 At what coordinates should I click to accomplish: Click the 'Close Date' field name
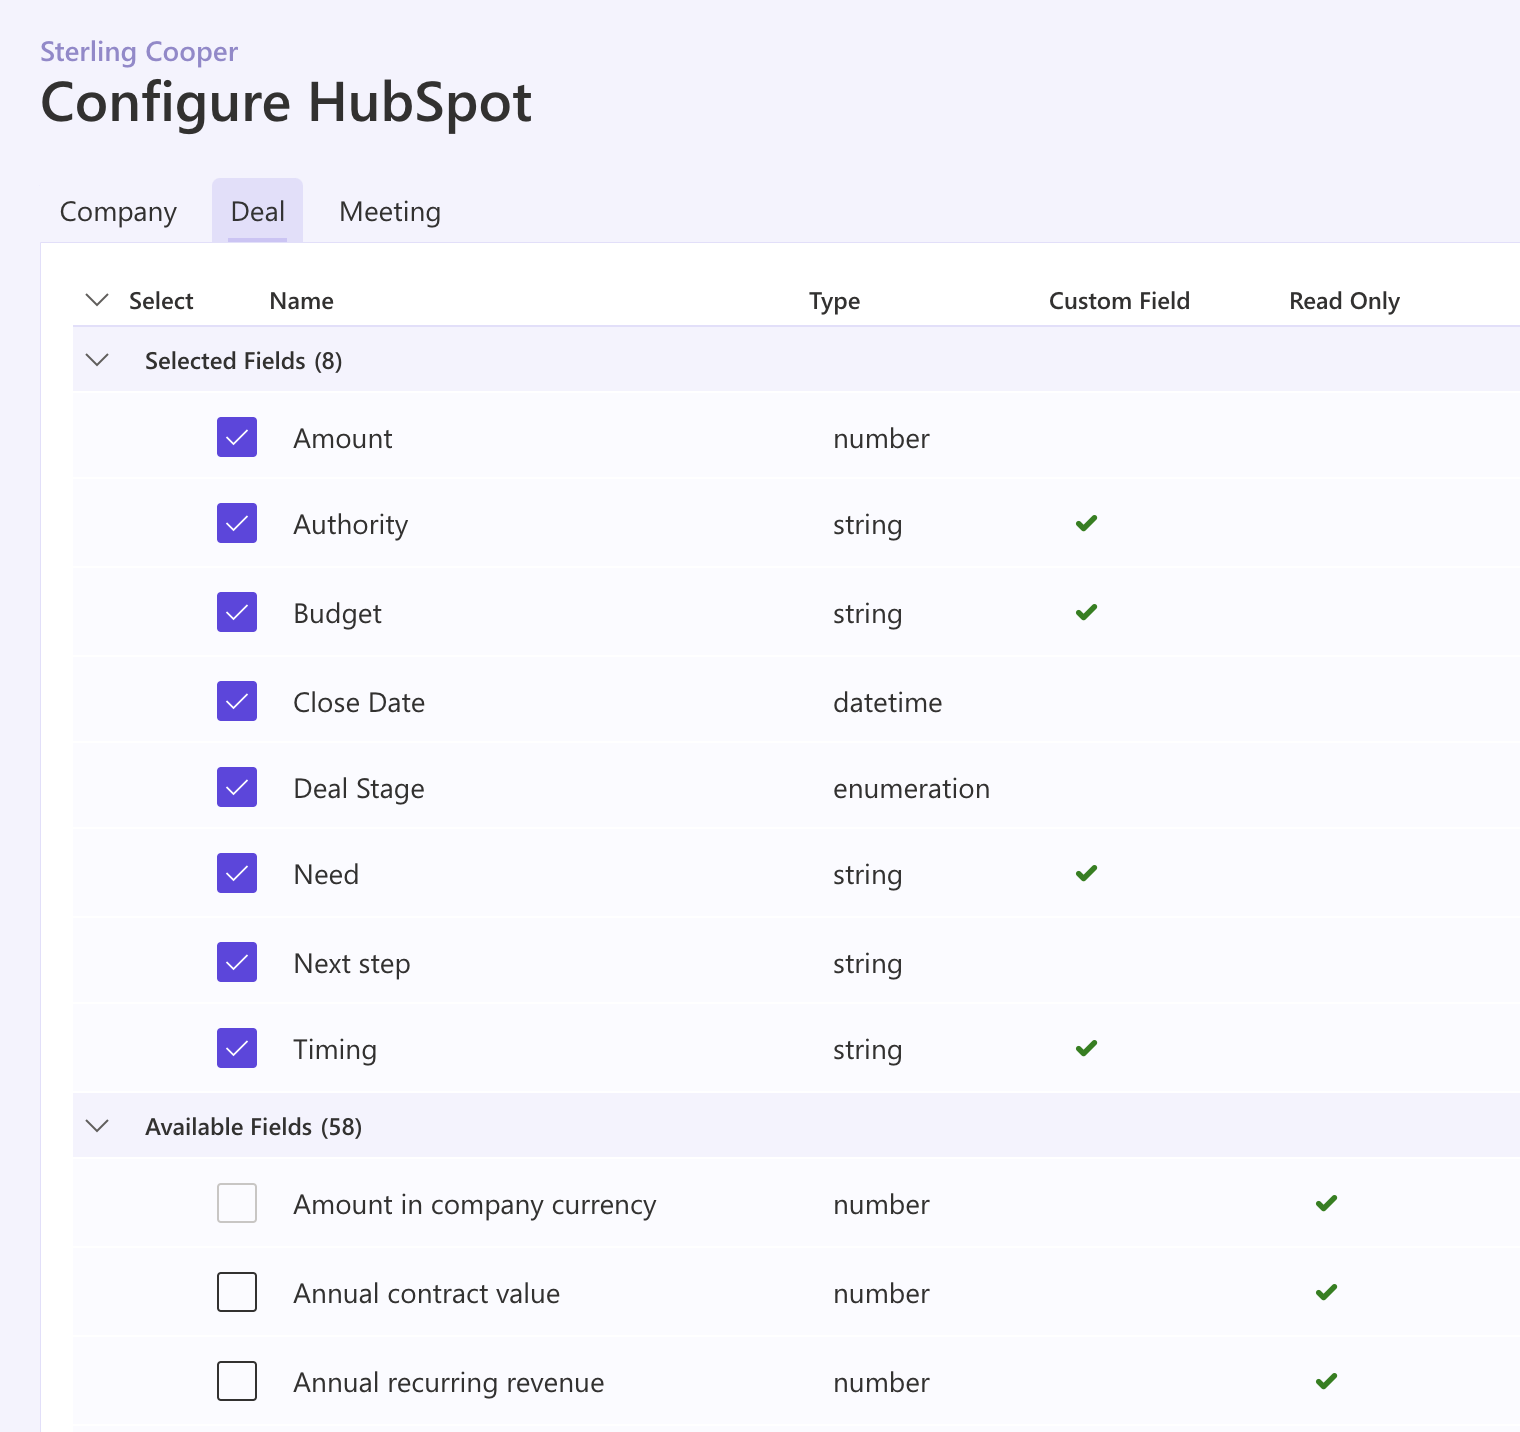point(359,702)
